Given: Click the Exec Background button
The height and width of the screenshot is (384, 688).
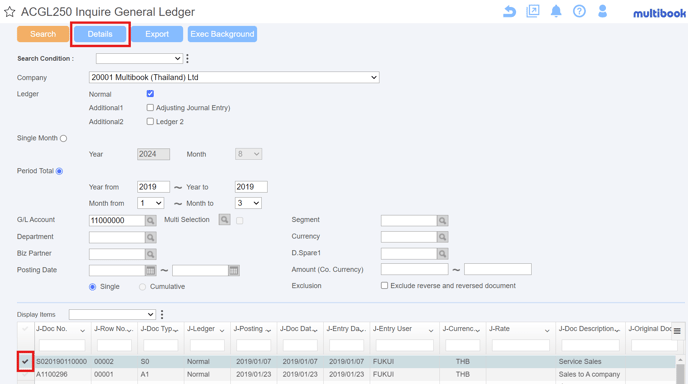Looking at the screenshot, I should [222, 34].
